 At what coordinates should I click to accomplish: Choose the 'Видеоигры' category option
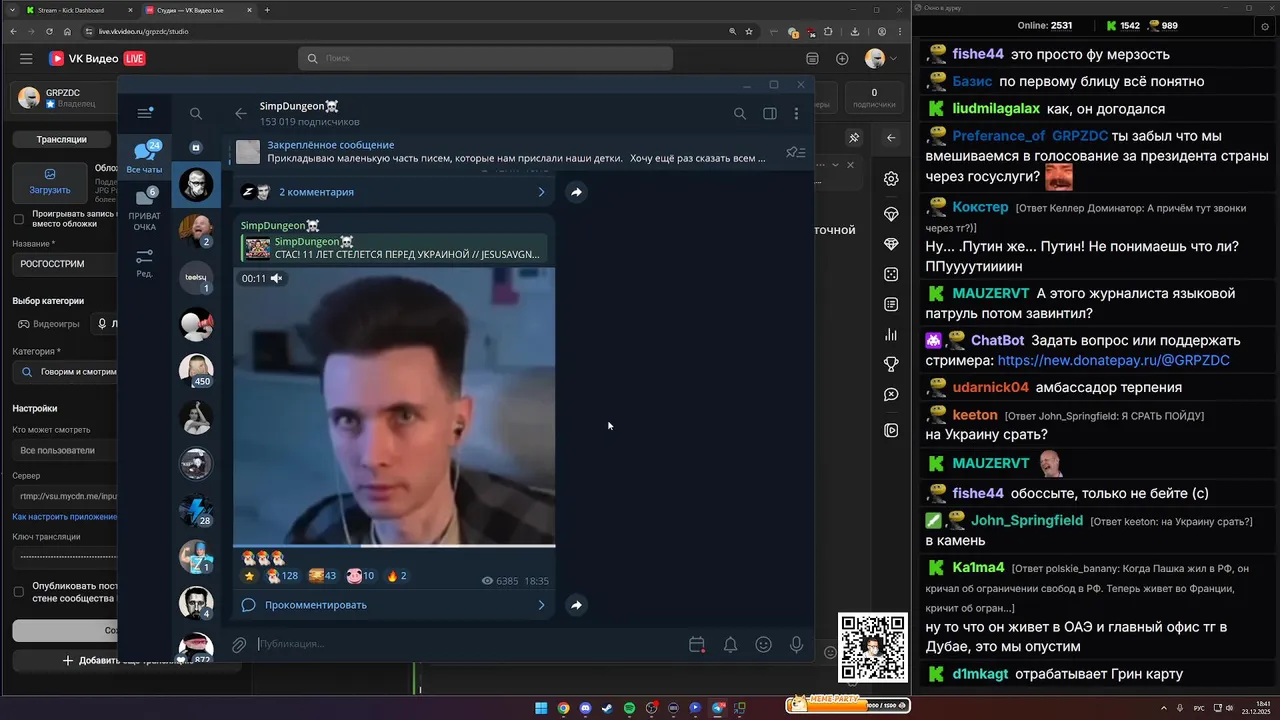pos(49,324)
